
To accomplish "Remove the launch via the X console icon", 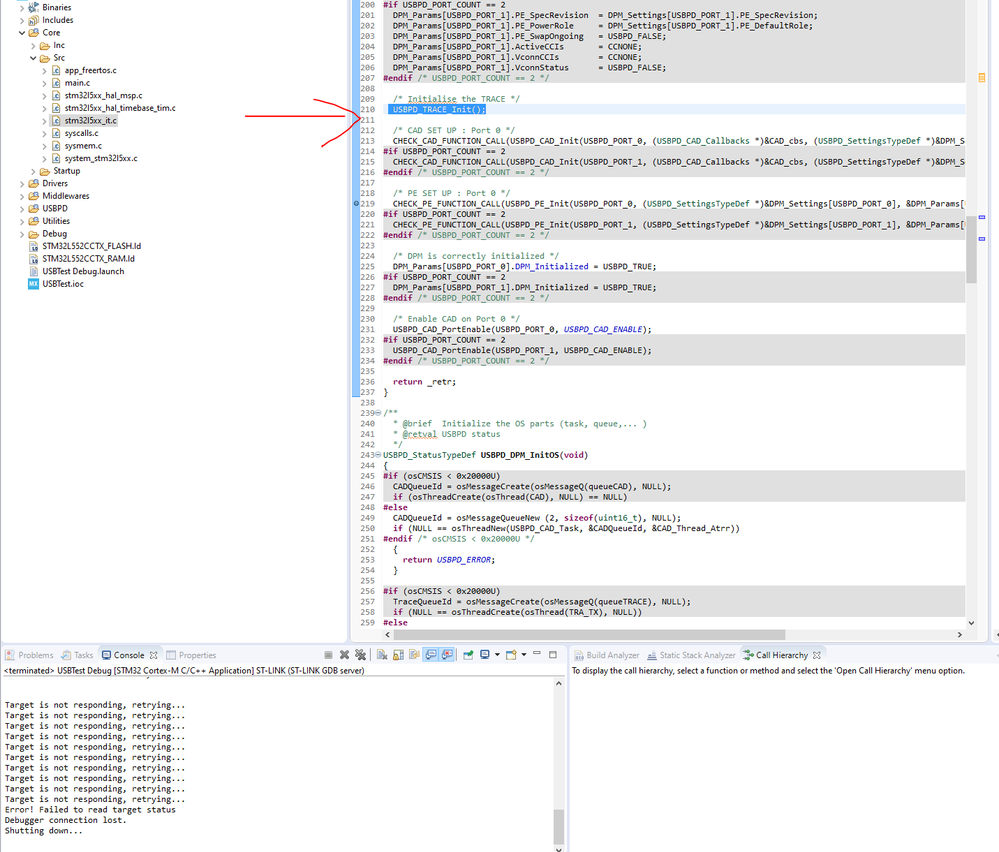I will (345, 655).
